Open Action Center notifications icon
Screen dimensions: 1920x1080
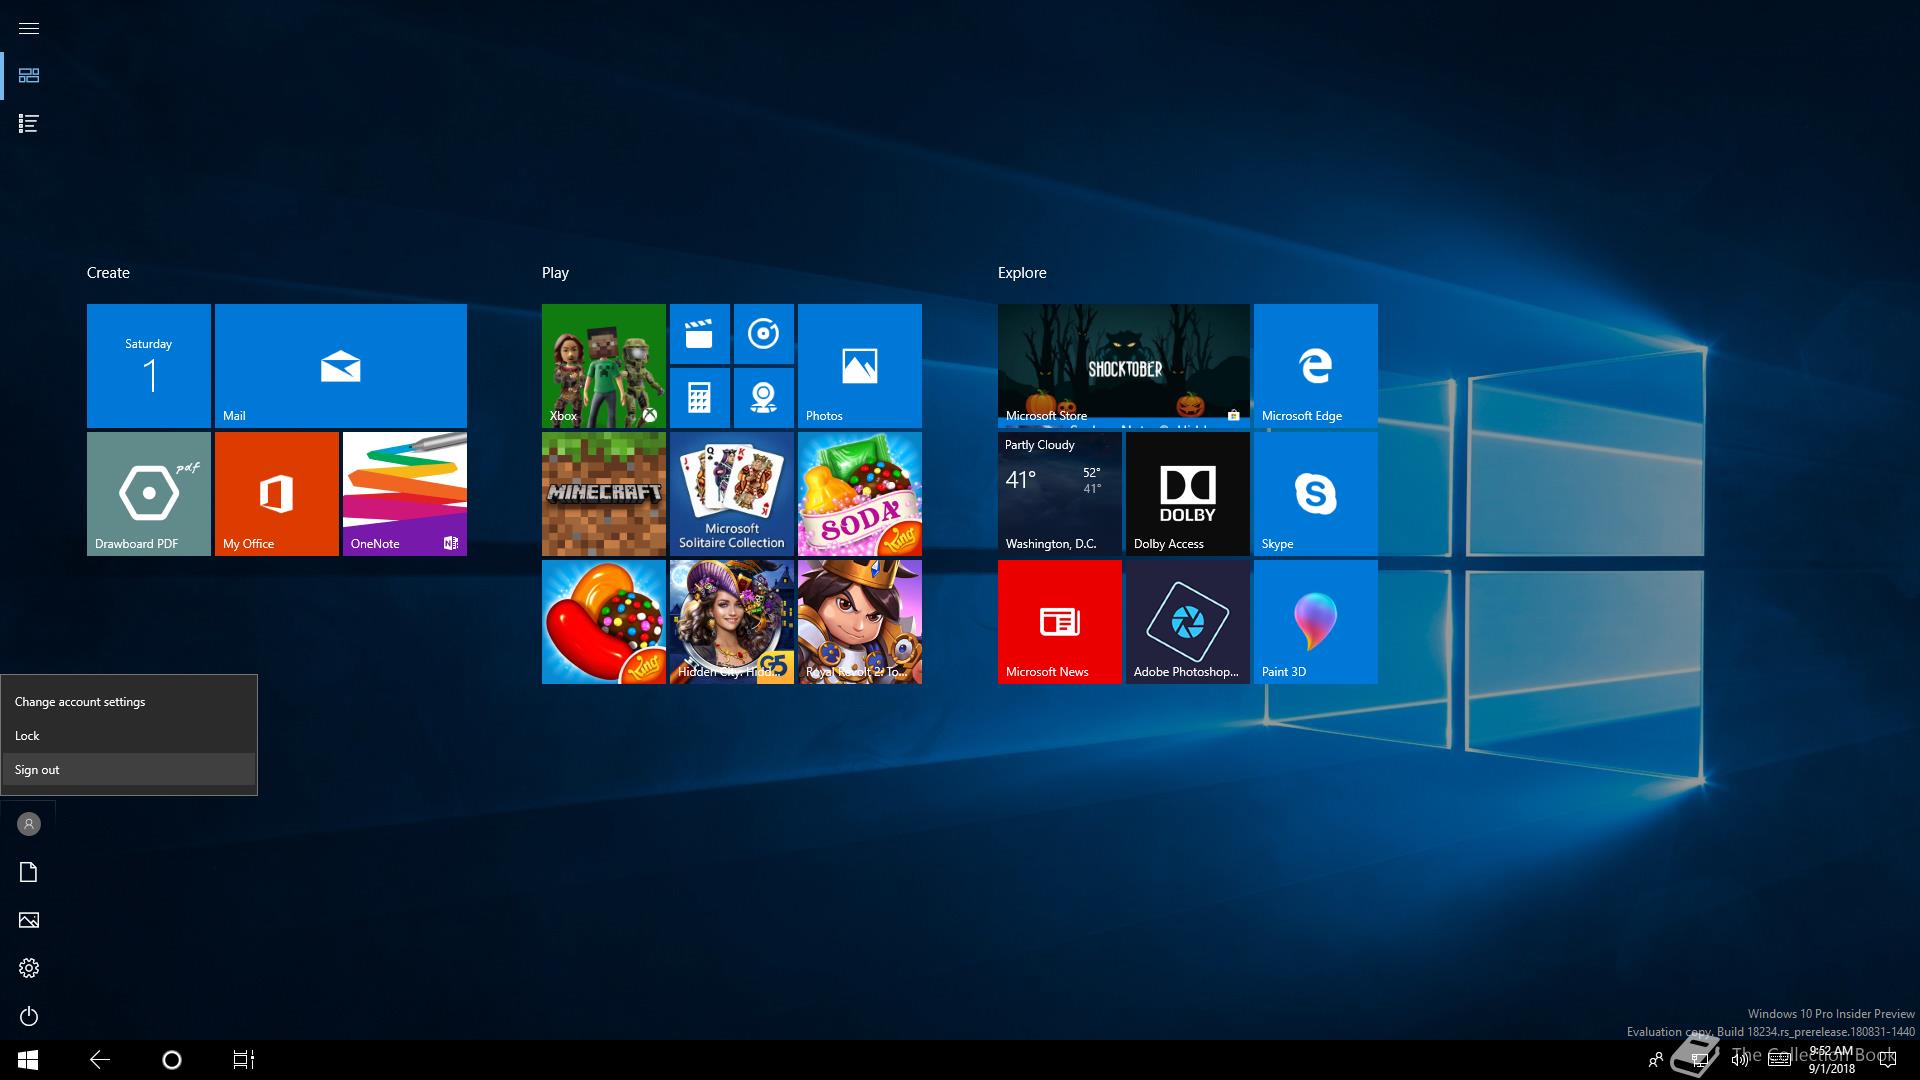[x=1887, y=1060]
